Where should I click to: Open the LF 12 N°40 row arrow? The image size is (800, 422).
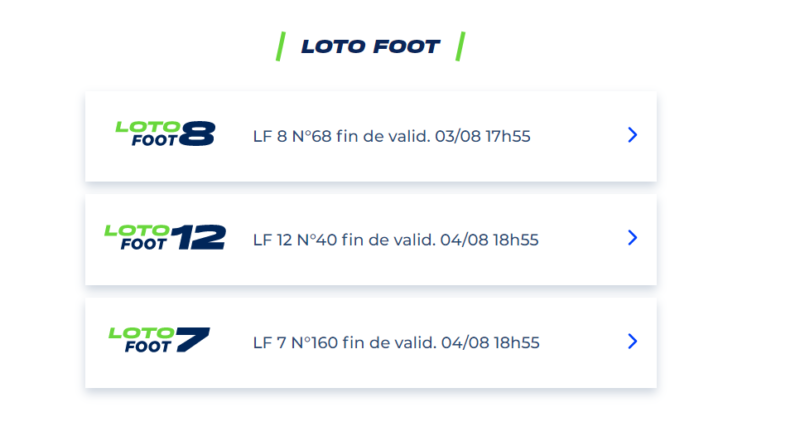(x=632, y=238)
